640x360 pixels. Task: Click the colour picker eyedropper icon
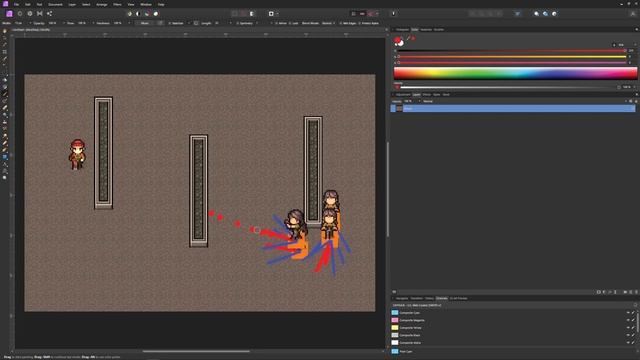[x=408, y=38]
